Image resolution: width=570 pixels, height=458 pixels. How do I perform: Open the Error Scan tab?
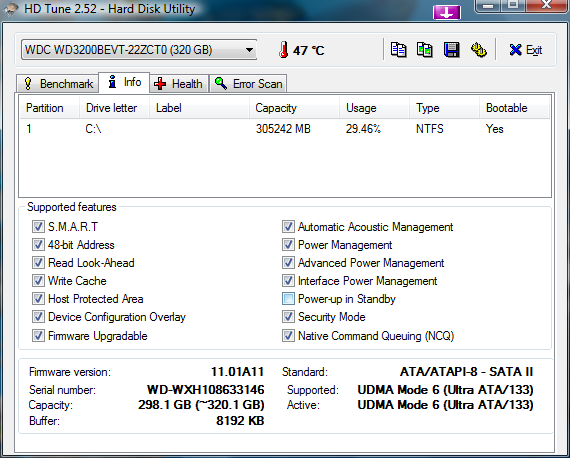[248, 84]
